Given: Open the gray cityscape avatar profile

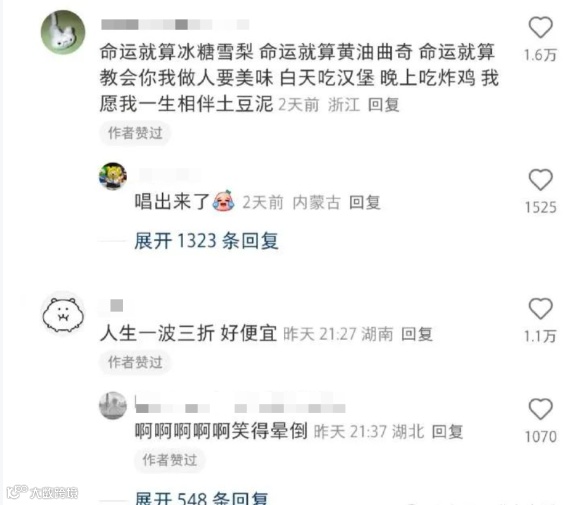Looking at the screenshot, I should coord(112,406).
